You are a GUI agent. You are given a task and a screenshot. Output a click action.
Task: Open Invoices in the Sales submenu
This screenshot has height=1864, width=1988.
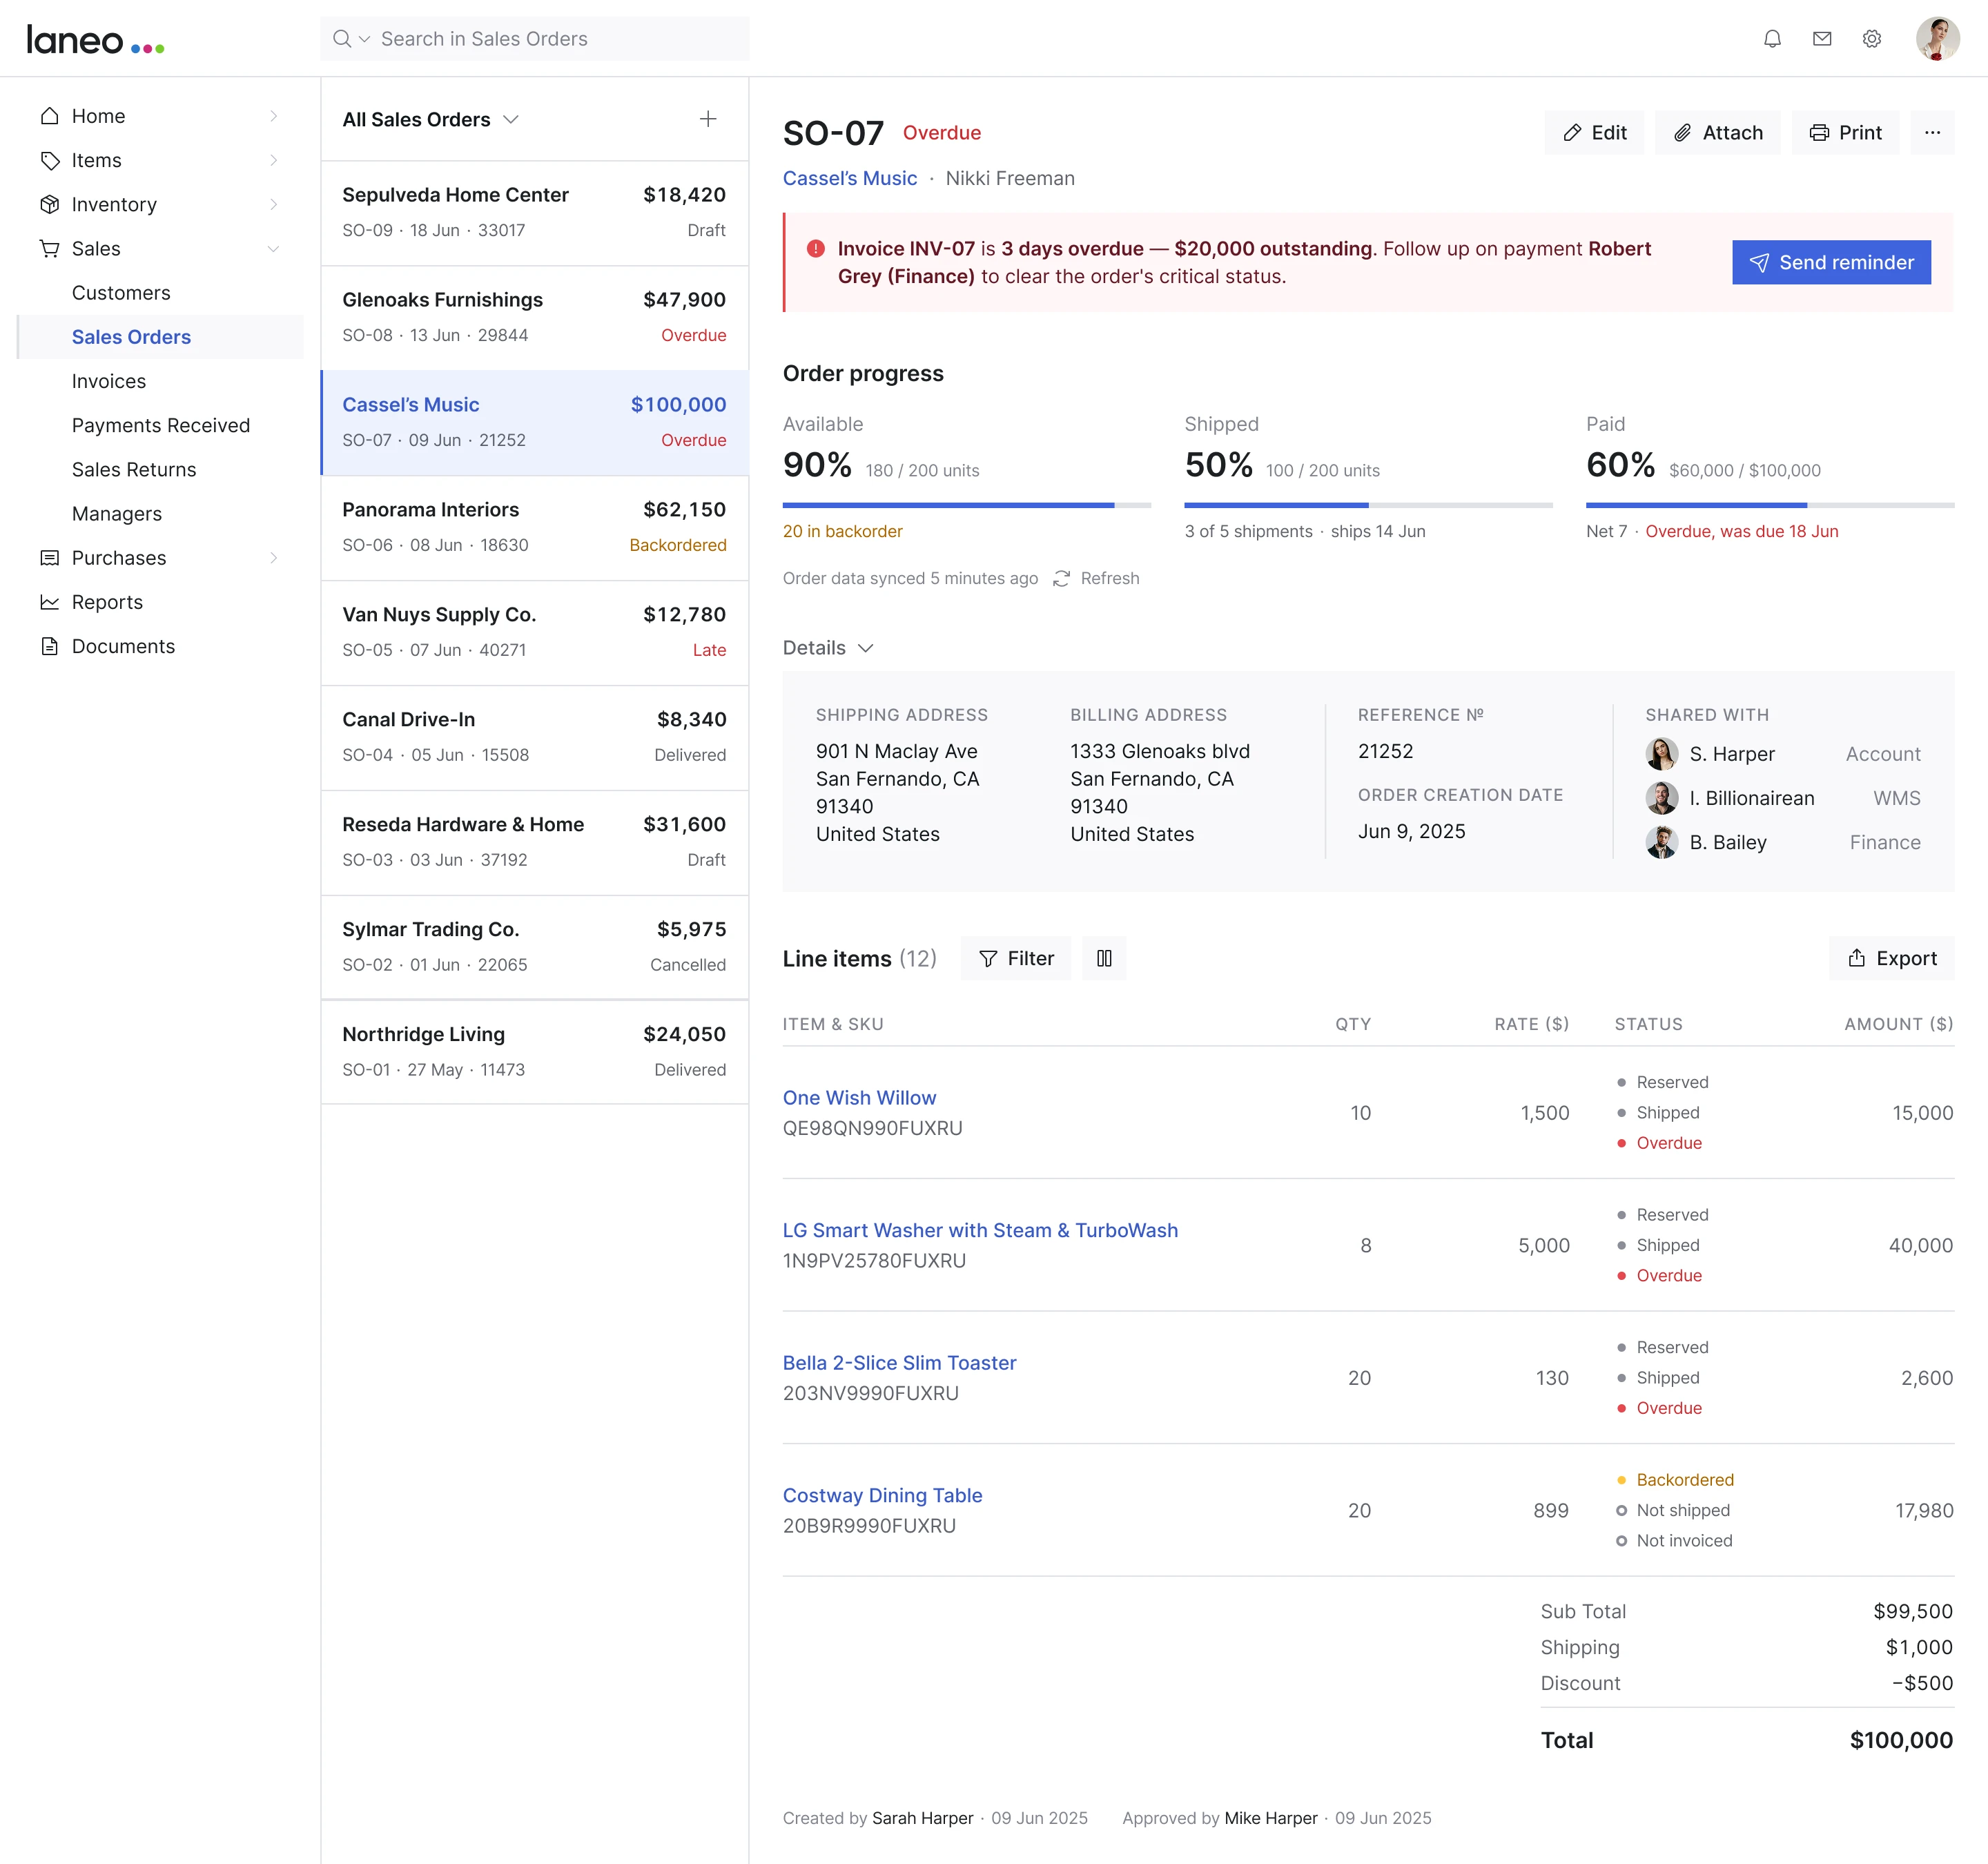(109, 381)
